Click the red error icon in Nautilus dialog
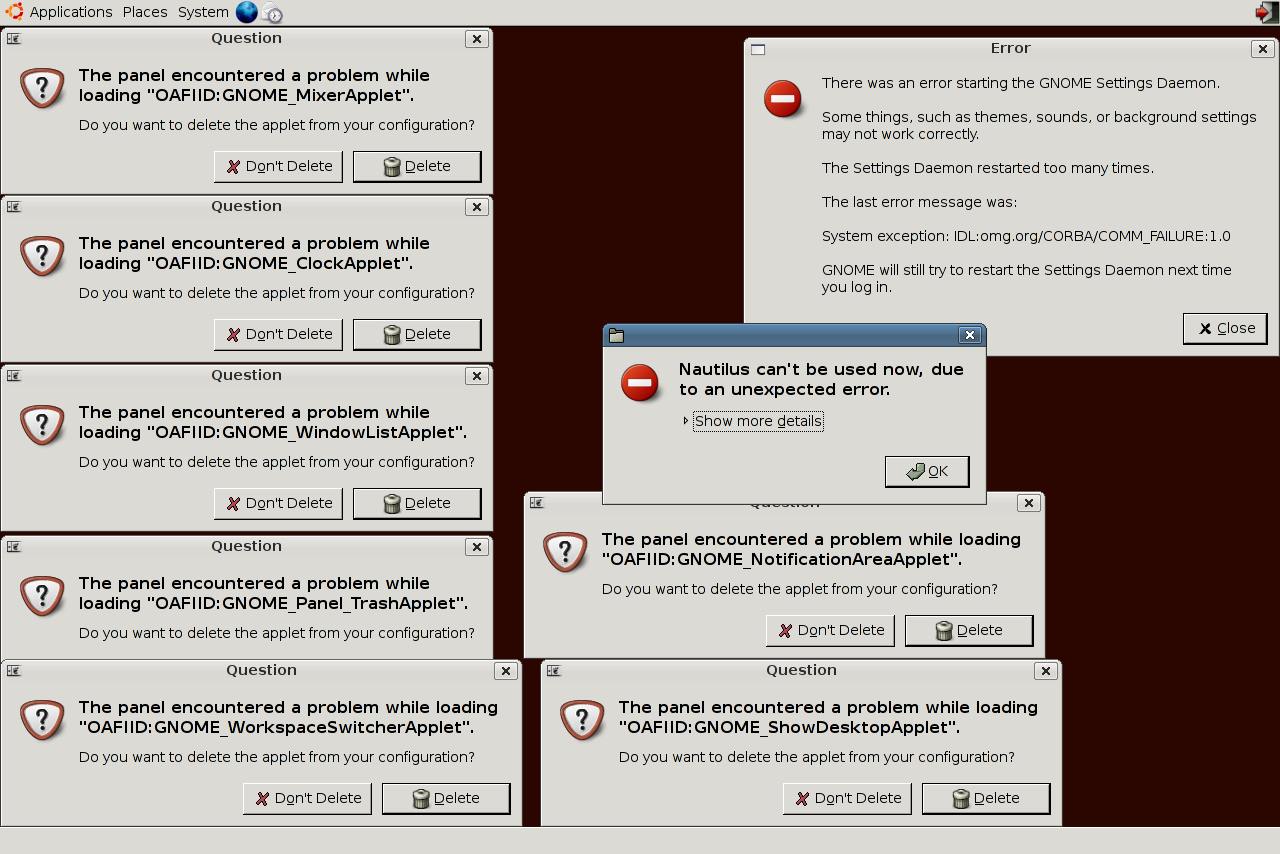This screenshot has height=854, width=1280. [640, 382]
